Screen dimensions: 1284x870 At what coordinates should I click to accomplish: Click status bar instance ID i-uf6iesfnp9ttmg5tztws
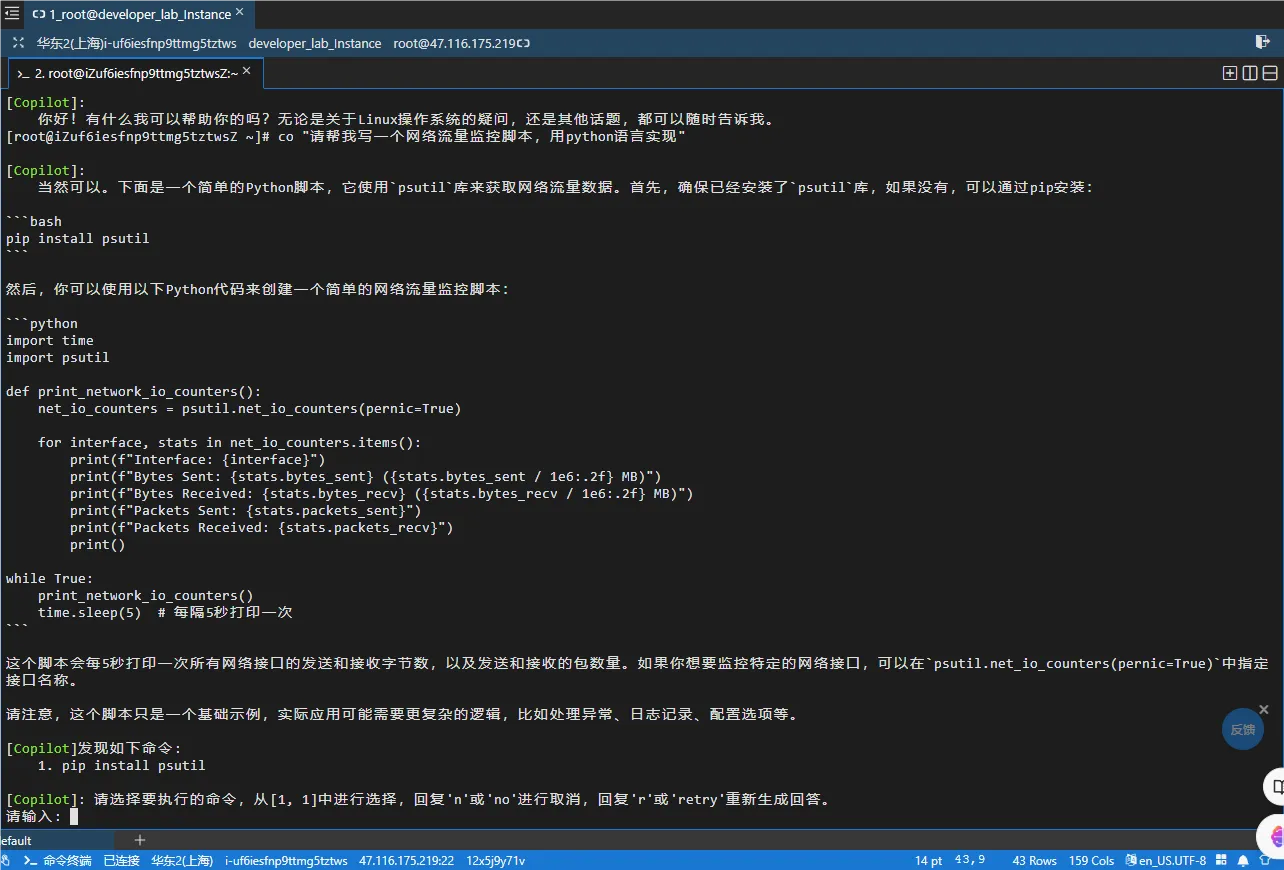tap(286, 860)
